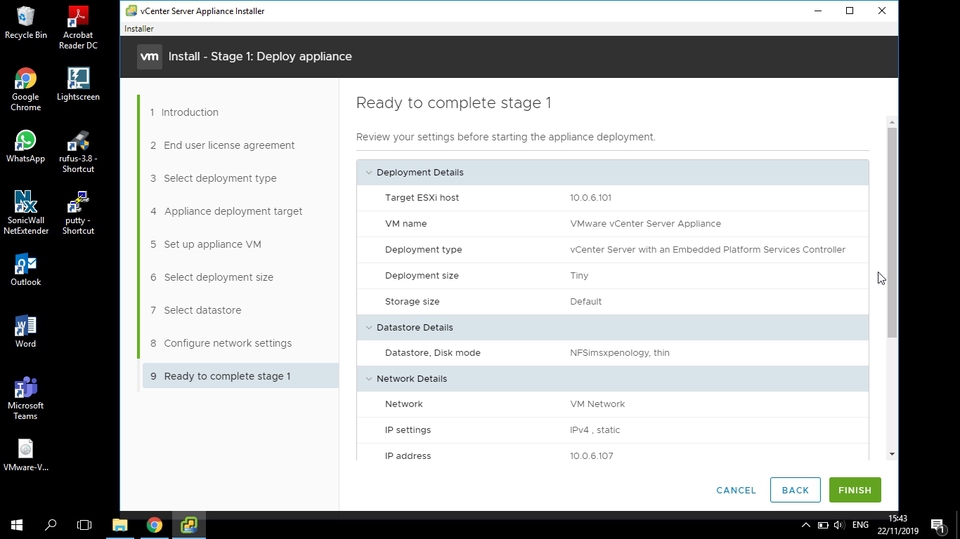This screenshot has height=539, width=960.
Task: Click the vertical scrollbar thumb
Action: 892,232
